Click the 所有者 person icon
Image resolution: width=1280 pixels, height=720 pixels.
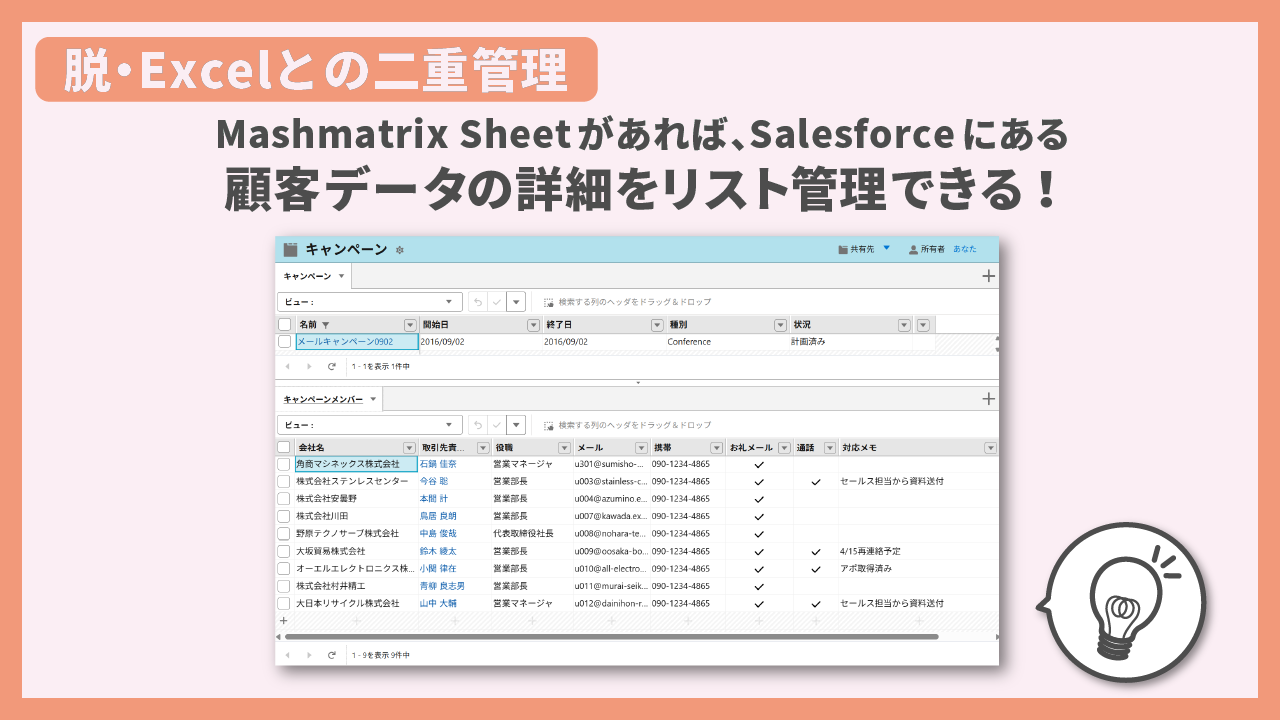coord(913,250)
